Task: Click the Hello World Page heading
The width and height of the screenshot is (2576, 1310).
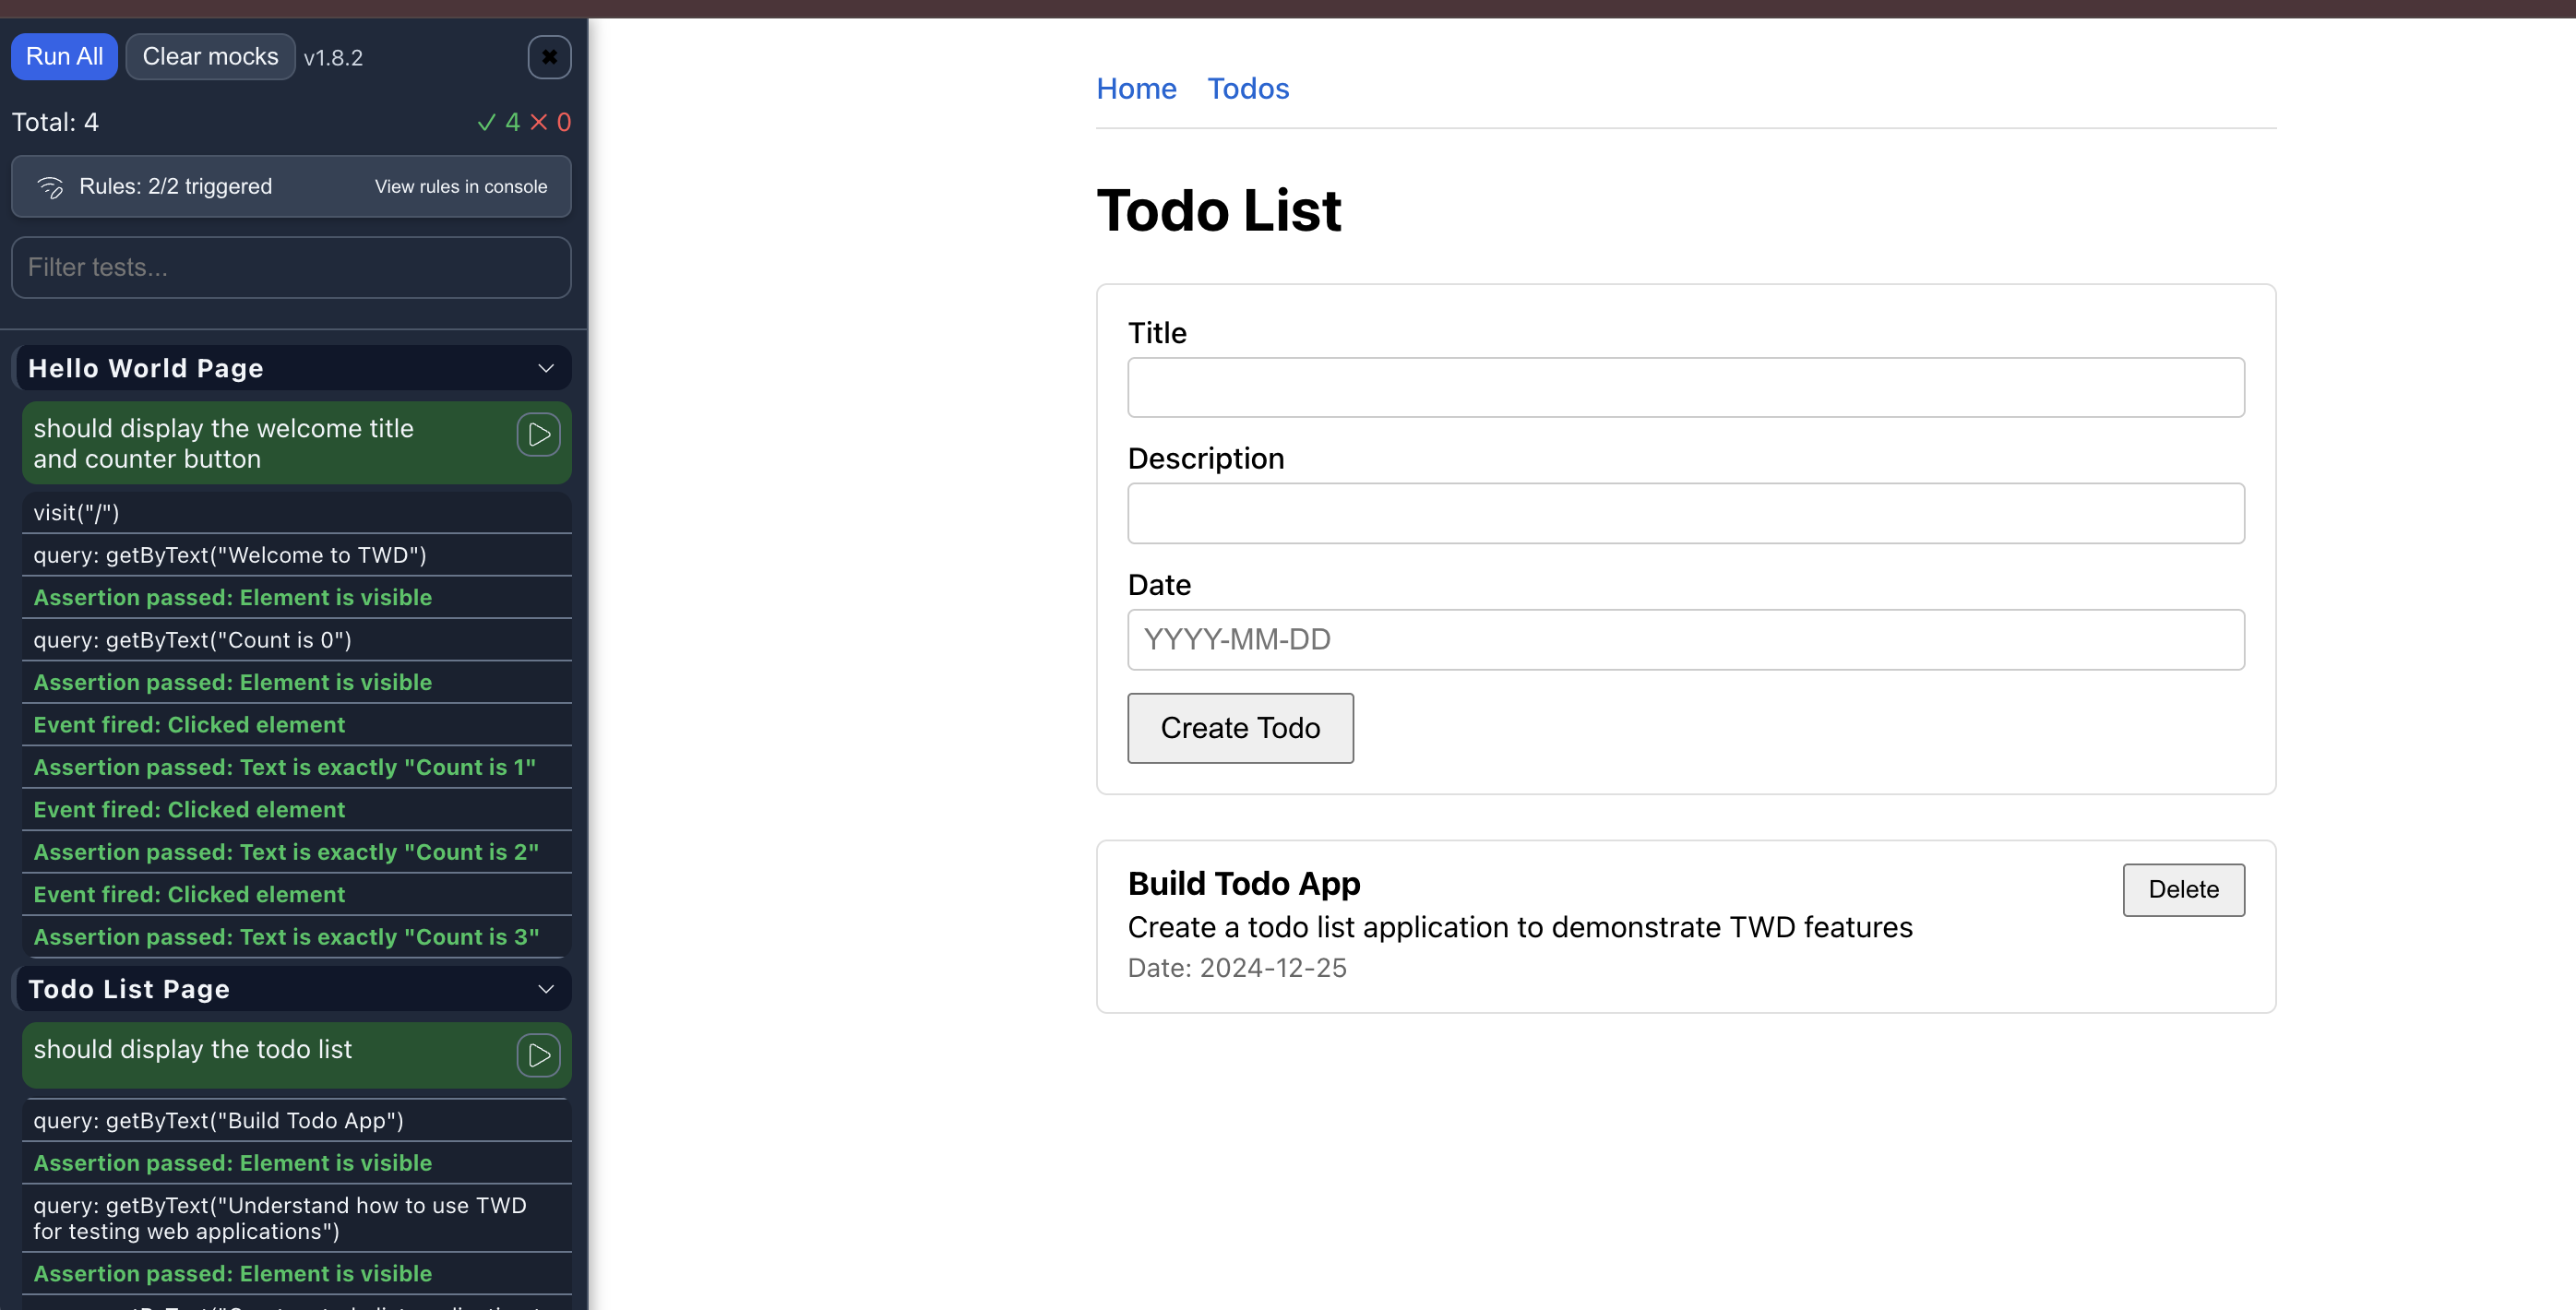Action: click(x=146, y=368)
